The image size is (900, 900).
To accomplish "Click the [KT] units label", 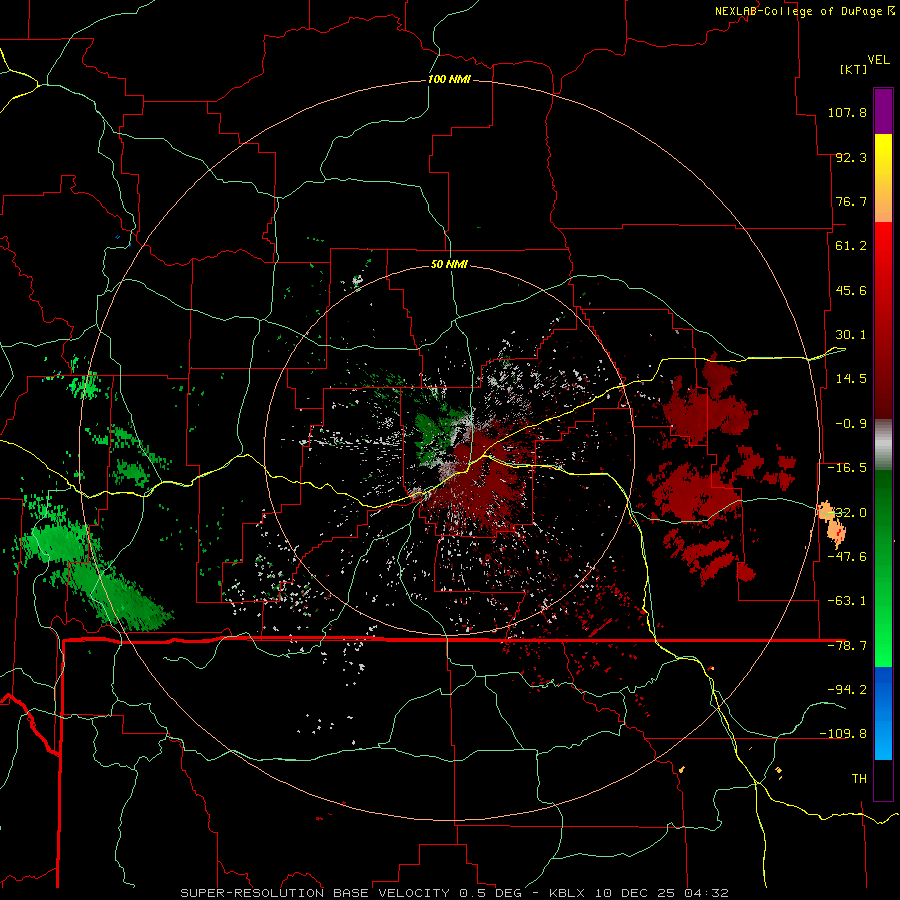I will (x=854, y=69).
